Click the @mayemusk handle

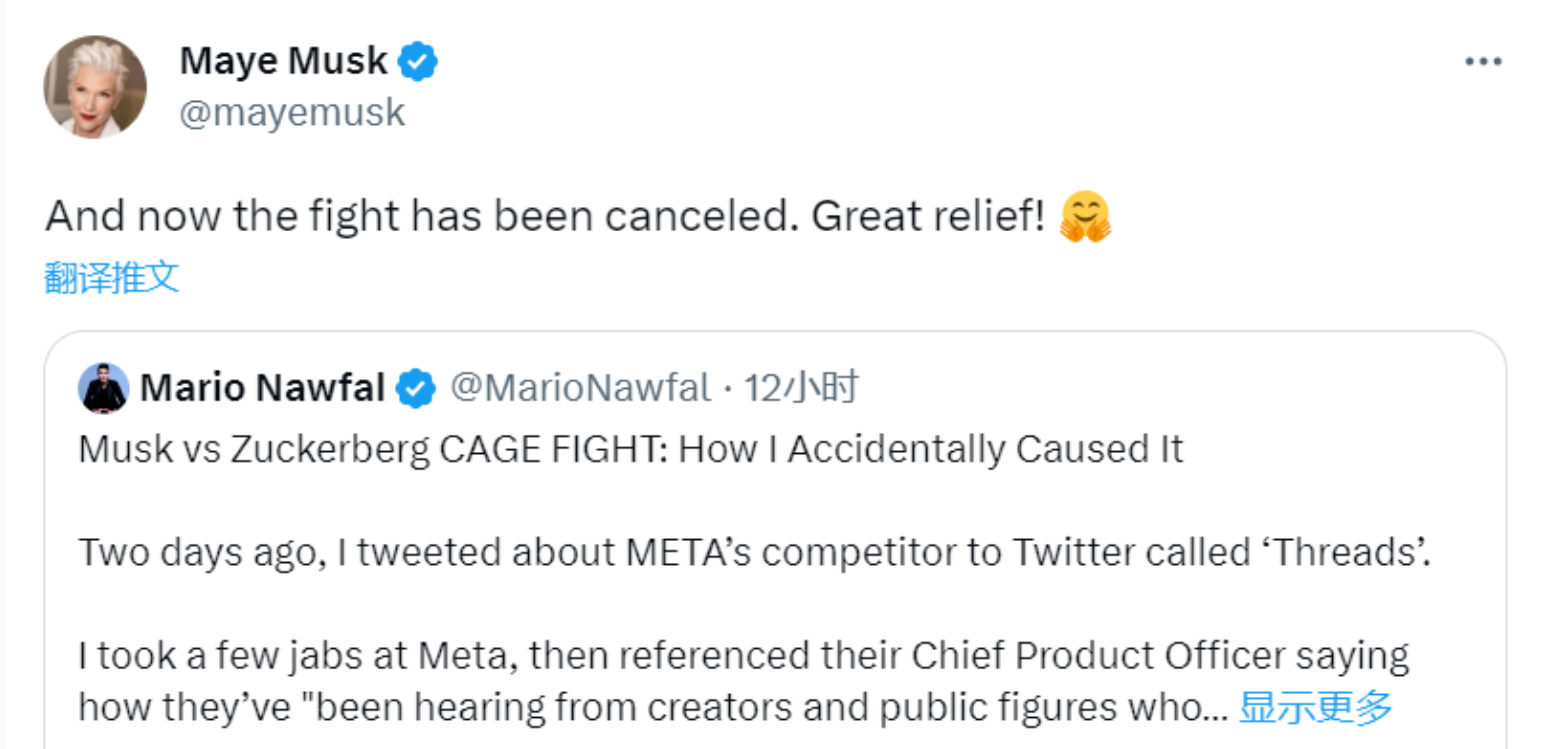291,112
